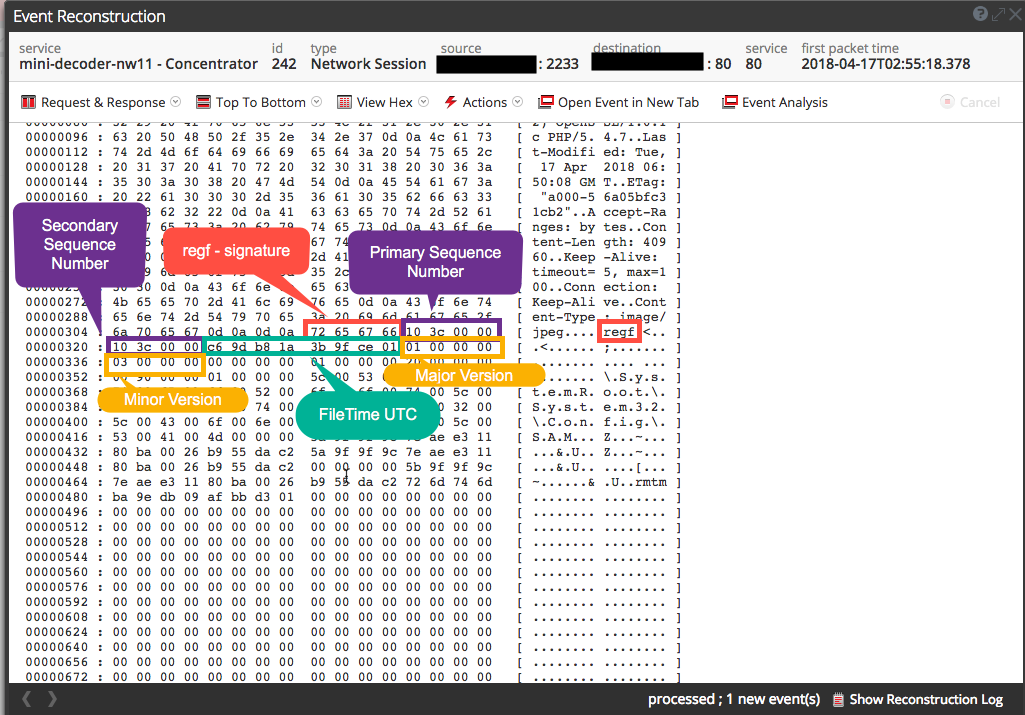
Task: Click the Request & Response icon
Action: click(x=29, y=102)
